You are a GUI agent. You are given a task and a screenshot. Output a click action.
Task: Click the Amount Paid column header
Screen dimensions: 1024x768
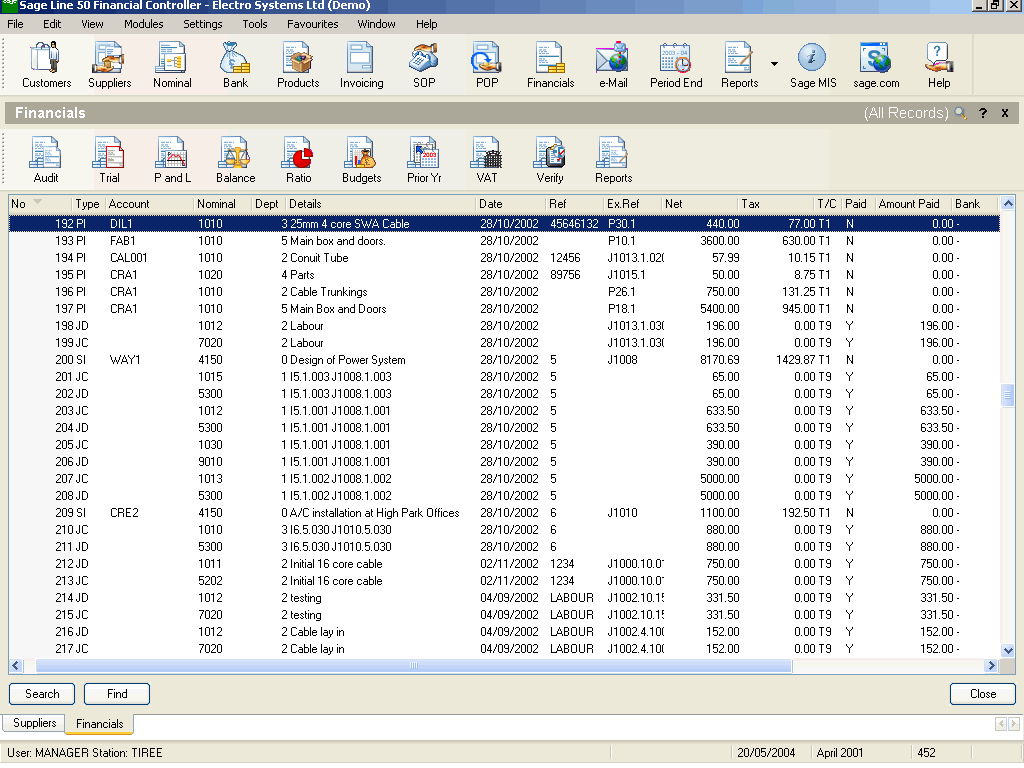[913, 204]
